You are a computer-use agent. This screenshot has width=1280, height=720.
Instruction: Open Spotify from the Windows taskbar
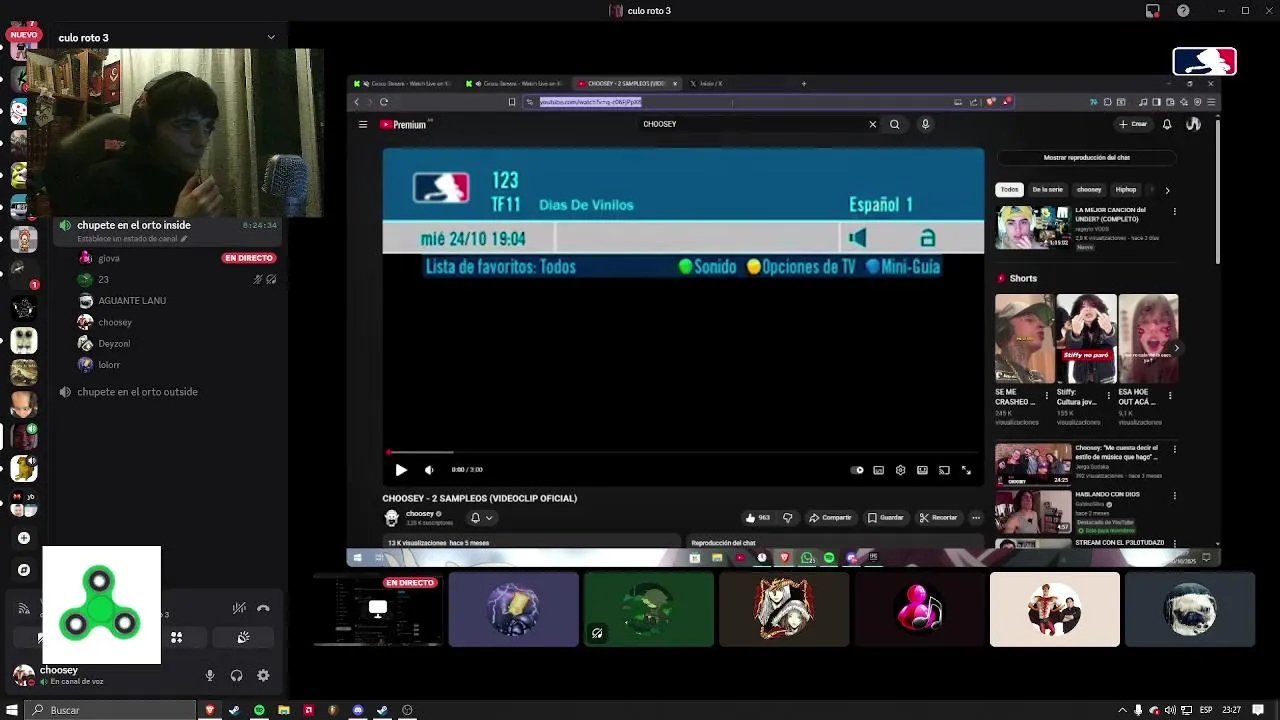[x=259, y=710]
